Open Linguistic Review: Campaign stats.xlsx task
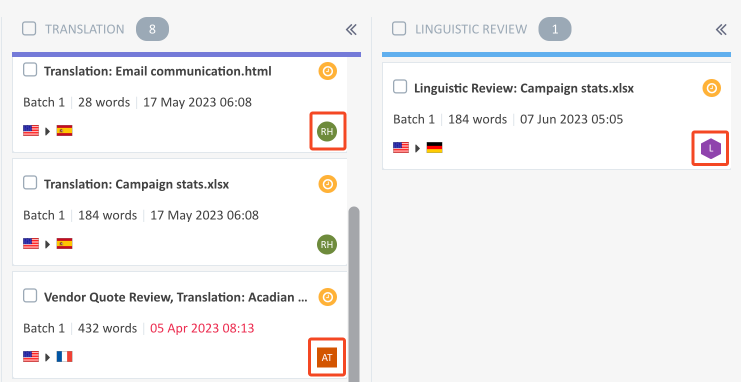This screenshot has height=382, width=741. 524,88
